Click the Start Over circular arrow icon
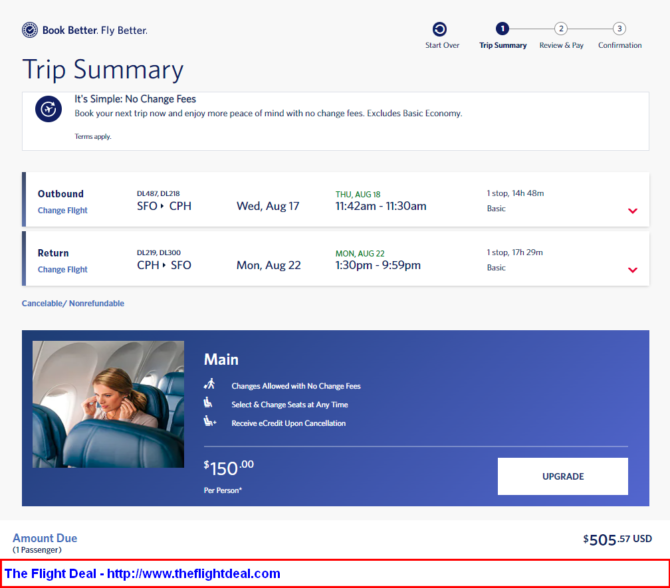Image resolution: width=670 pixels, height=588 pixels. tap(440, 29)
